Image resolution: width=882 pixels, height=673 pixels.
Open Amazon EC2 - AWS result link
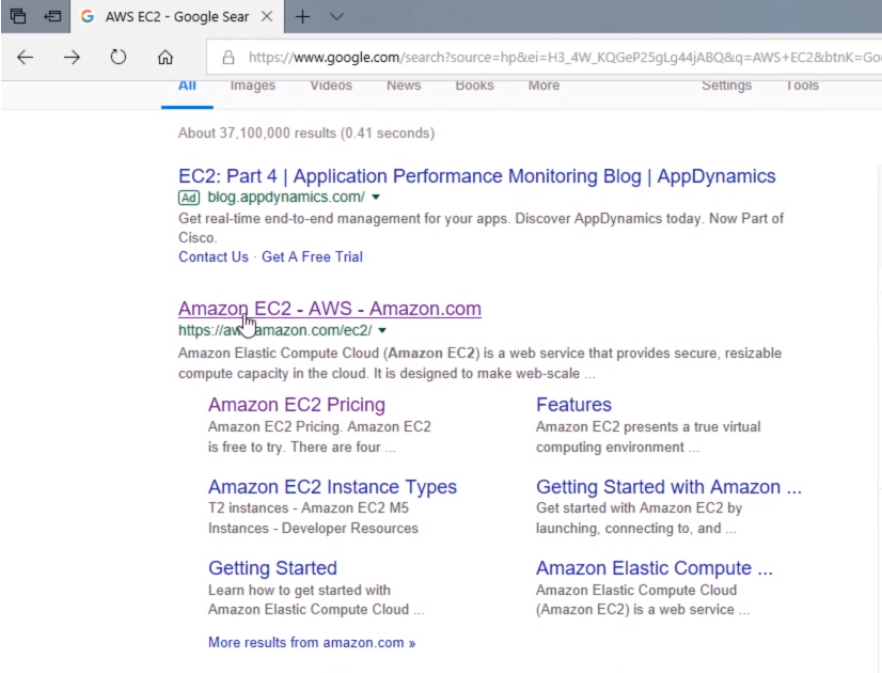tap(329, 308)
